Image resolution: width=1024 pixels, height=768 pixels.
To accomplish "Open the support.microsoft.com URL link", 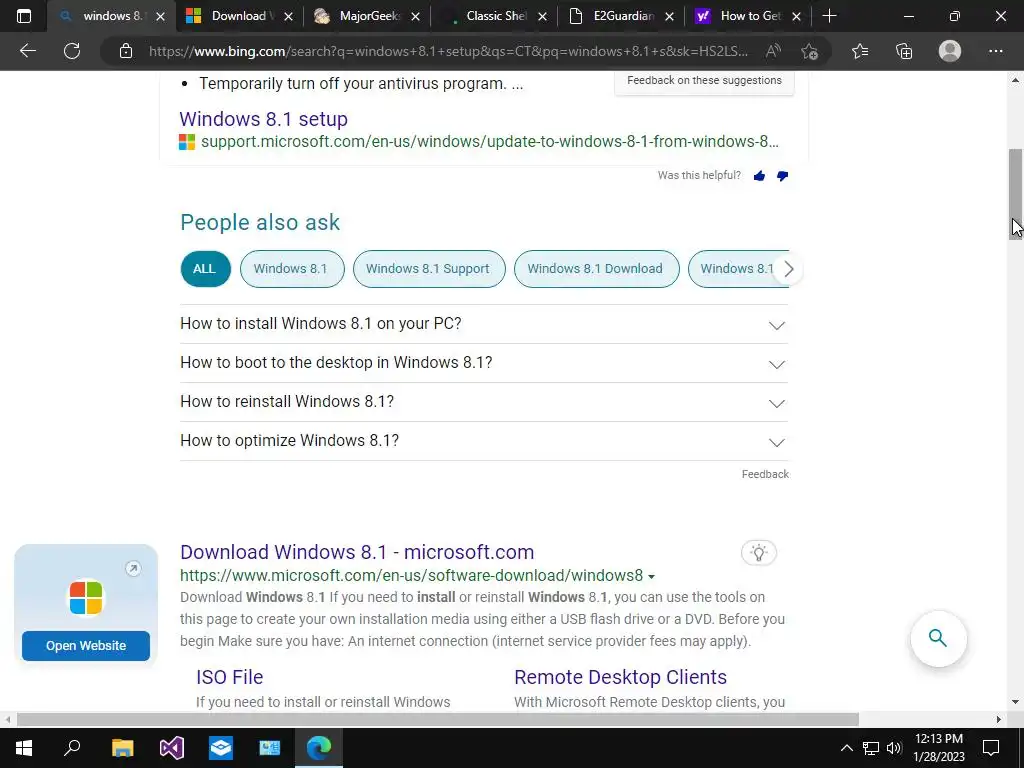I will (489, 142).
